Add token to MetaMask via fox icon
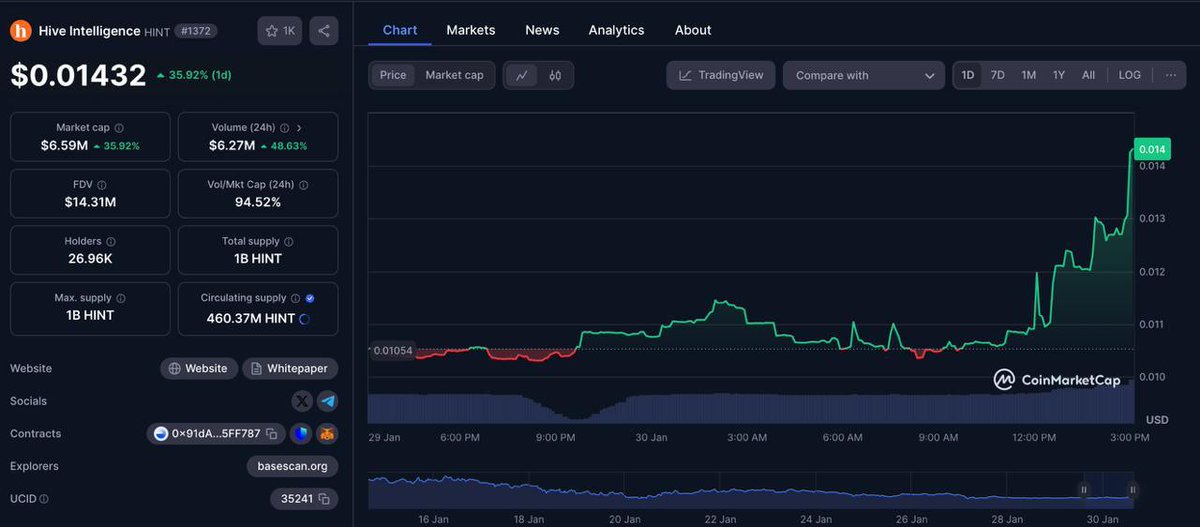 [x=327, y=434]
